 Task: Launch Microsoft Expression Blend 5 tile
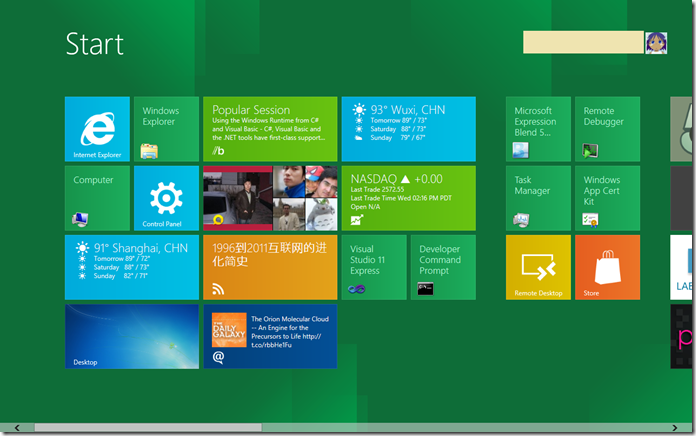point(538,129)
